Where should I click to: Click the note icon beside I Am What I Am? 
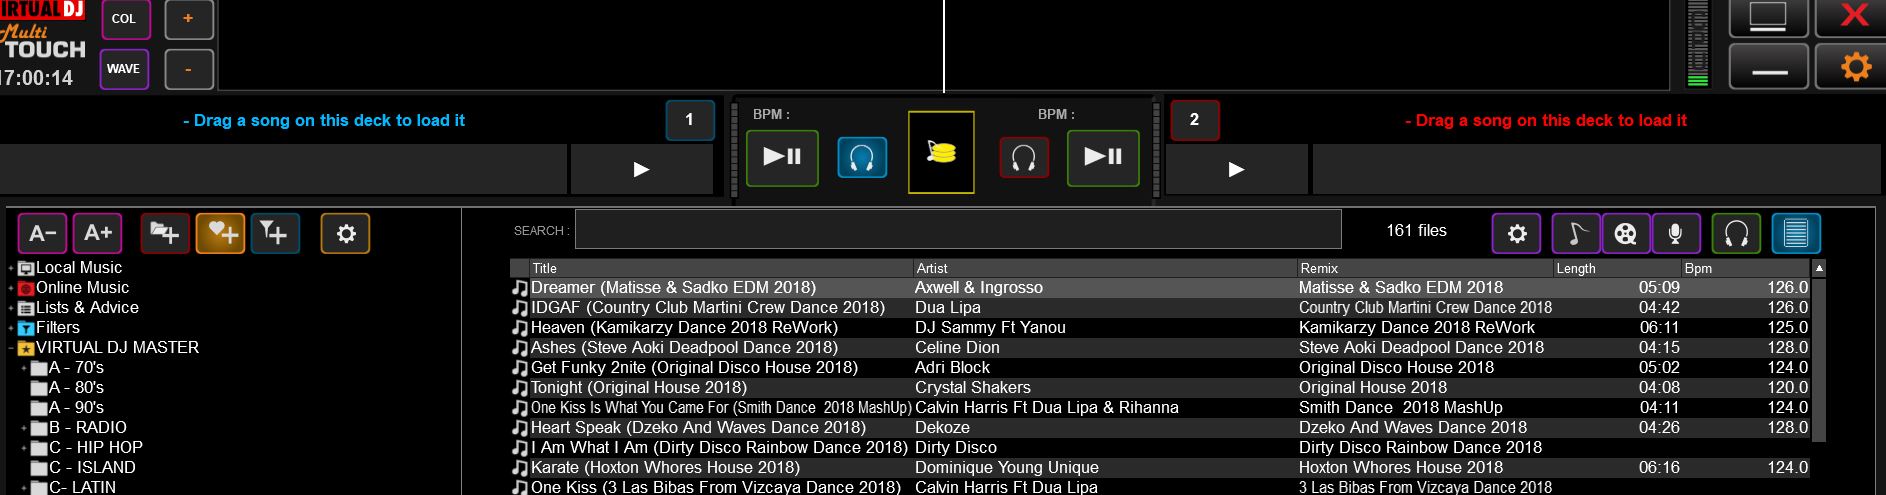pos(520,448)
